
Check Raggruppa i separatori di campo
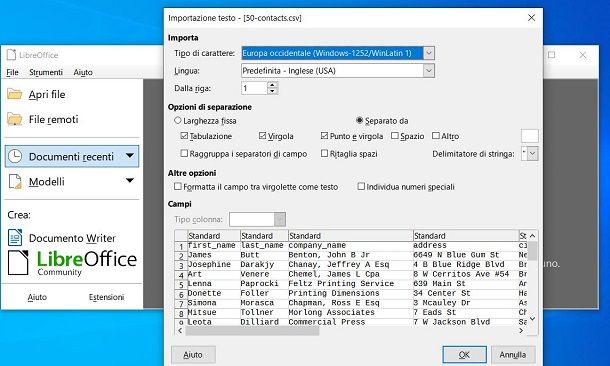[x=184, y=153]
